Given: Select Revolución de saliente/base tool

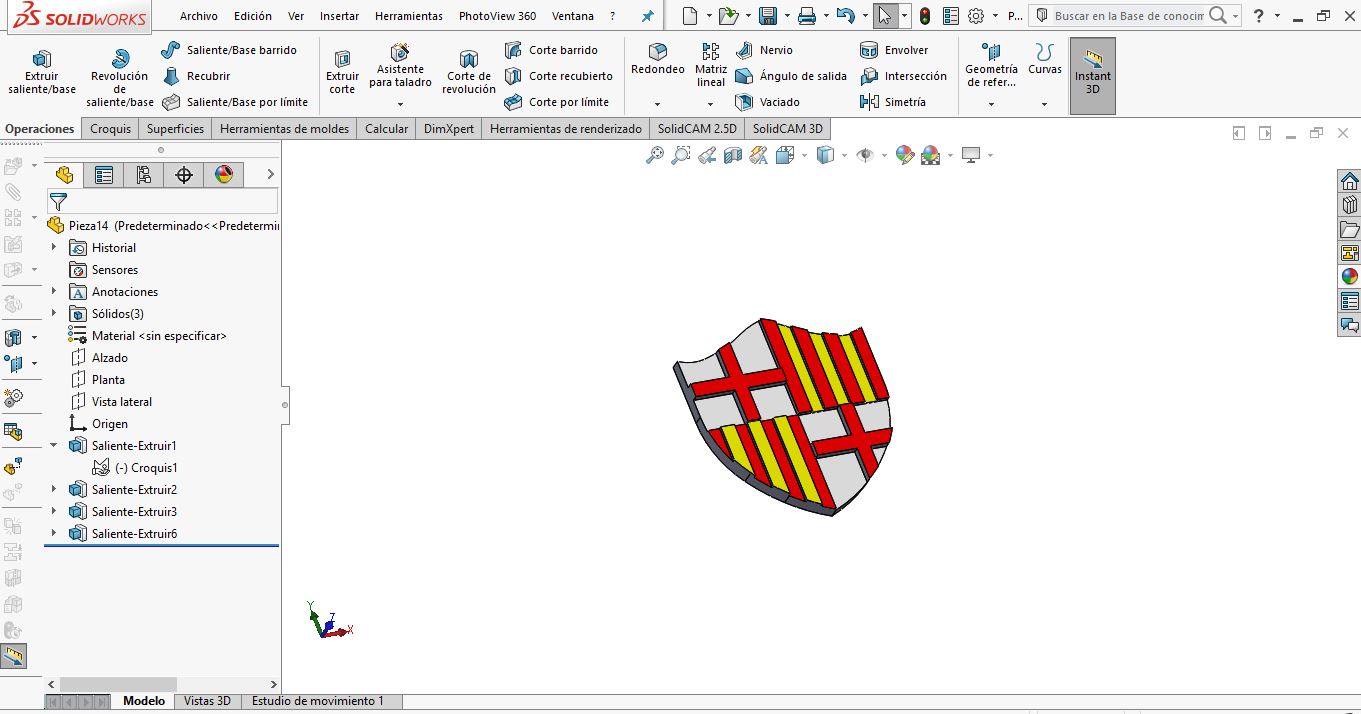Looking at the screenshot, I should pos(120,77).
